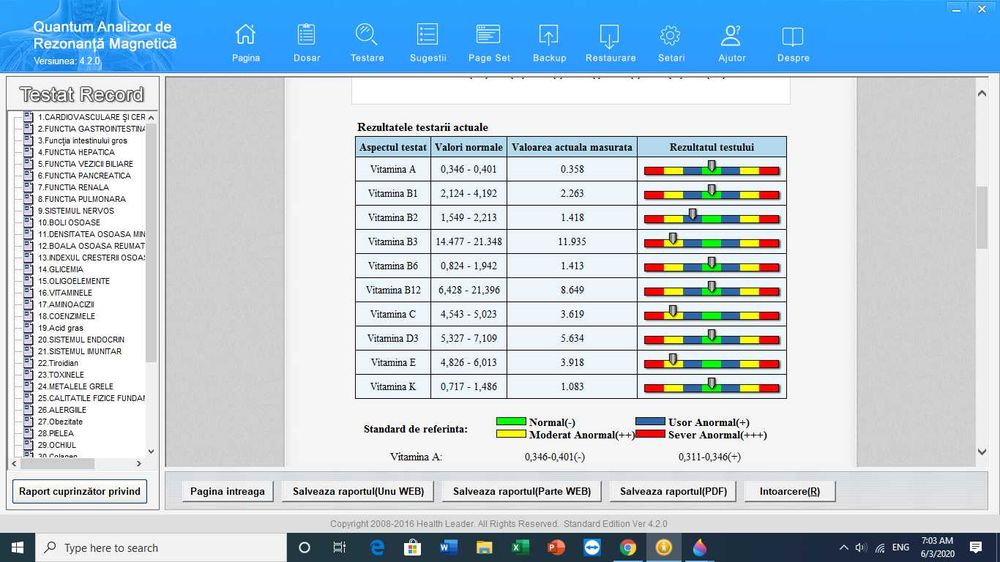Click Vitamina C measured value 3.619

[572, 314]
